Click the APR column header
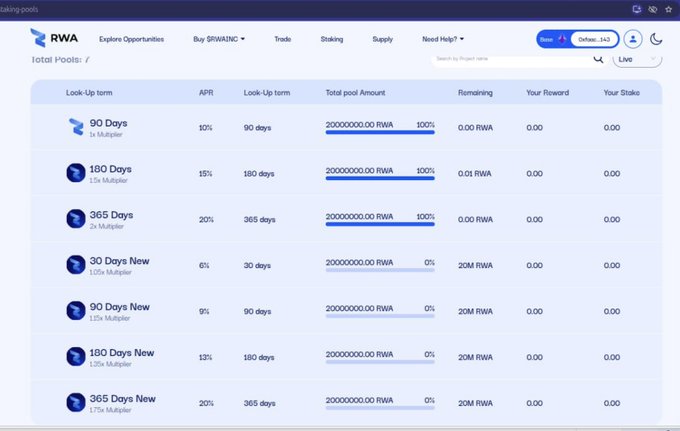The width and height of the screenshot is (680, 431). click(206, 92)
